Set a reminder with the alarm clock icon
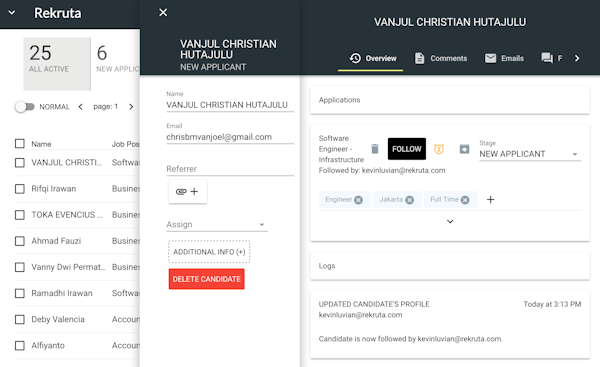The height and width of the screenshot is (367, 600). click(x=439, y=149)
